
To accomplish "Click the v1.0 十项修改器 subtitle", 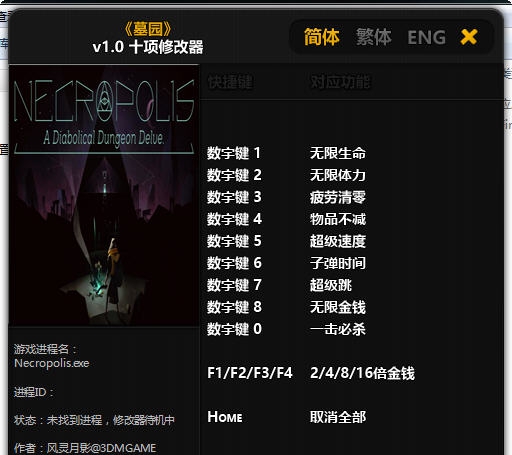I will pyautogui.click(x=148, y=47).
